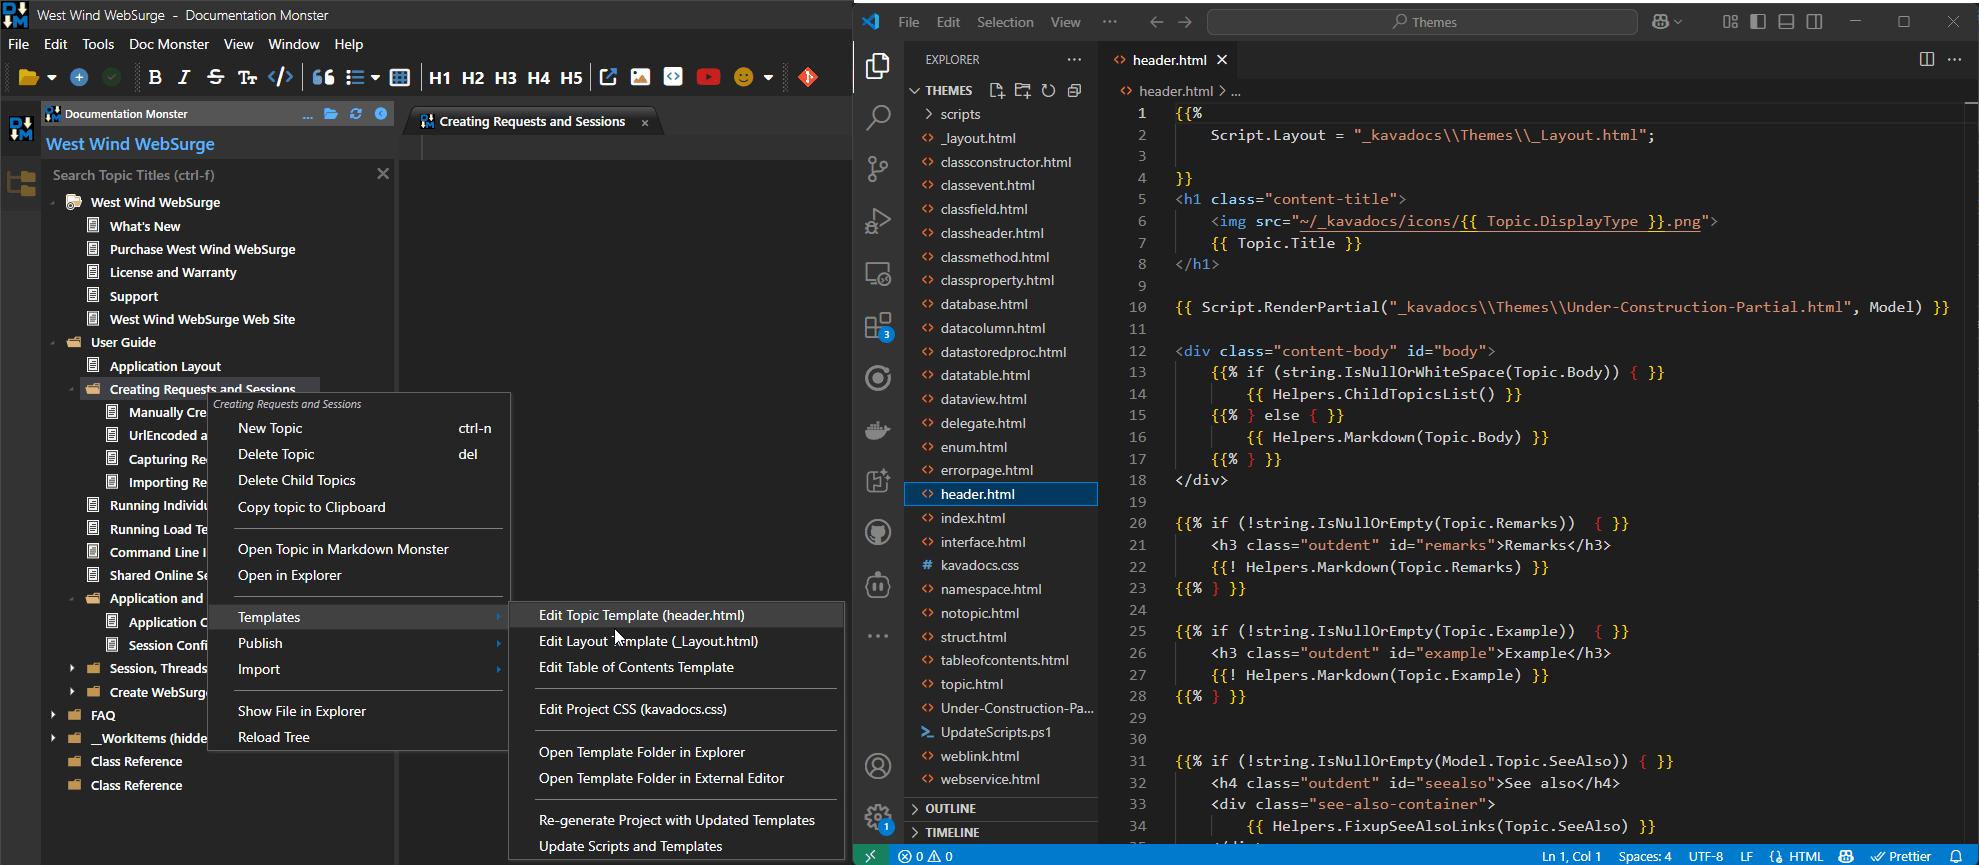
Task: Open the dropdown next to folder open icon
Action: coord(52,77)
